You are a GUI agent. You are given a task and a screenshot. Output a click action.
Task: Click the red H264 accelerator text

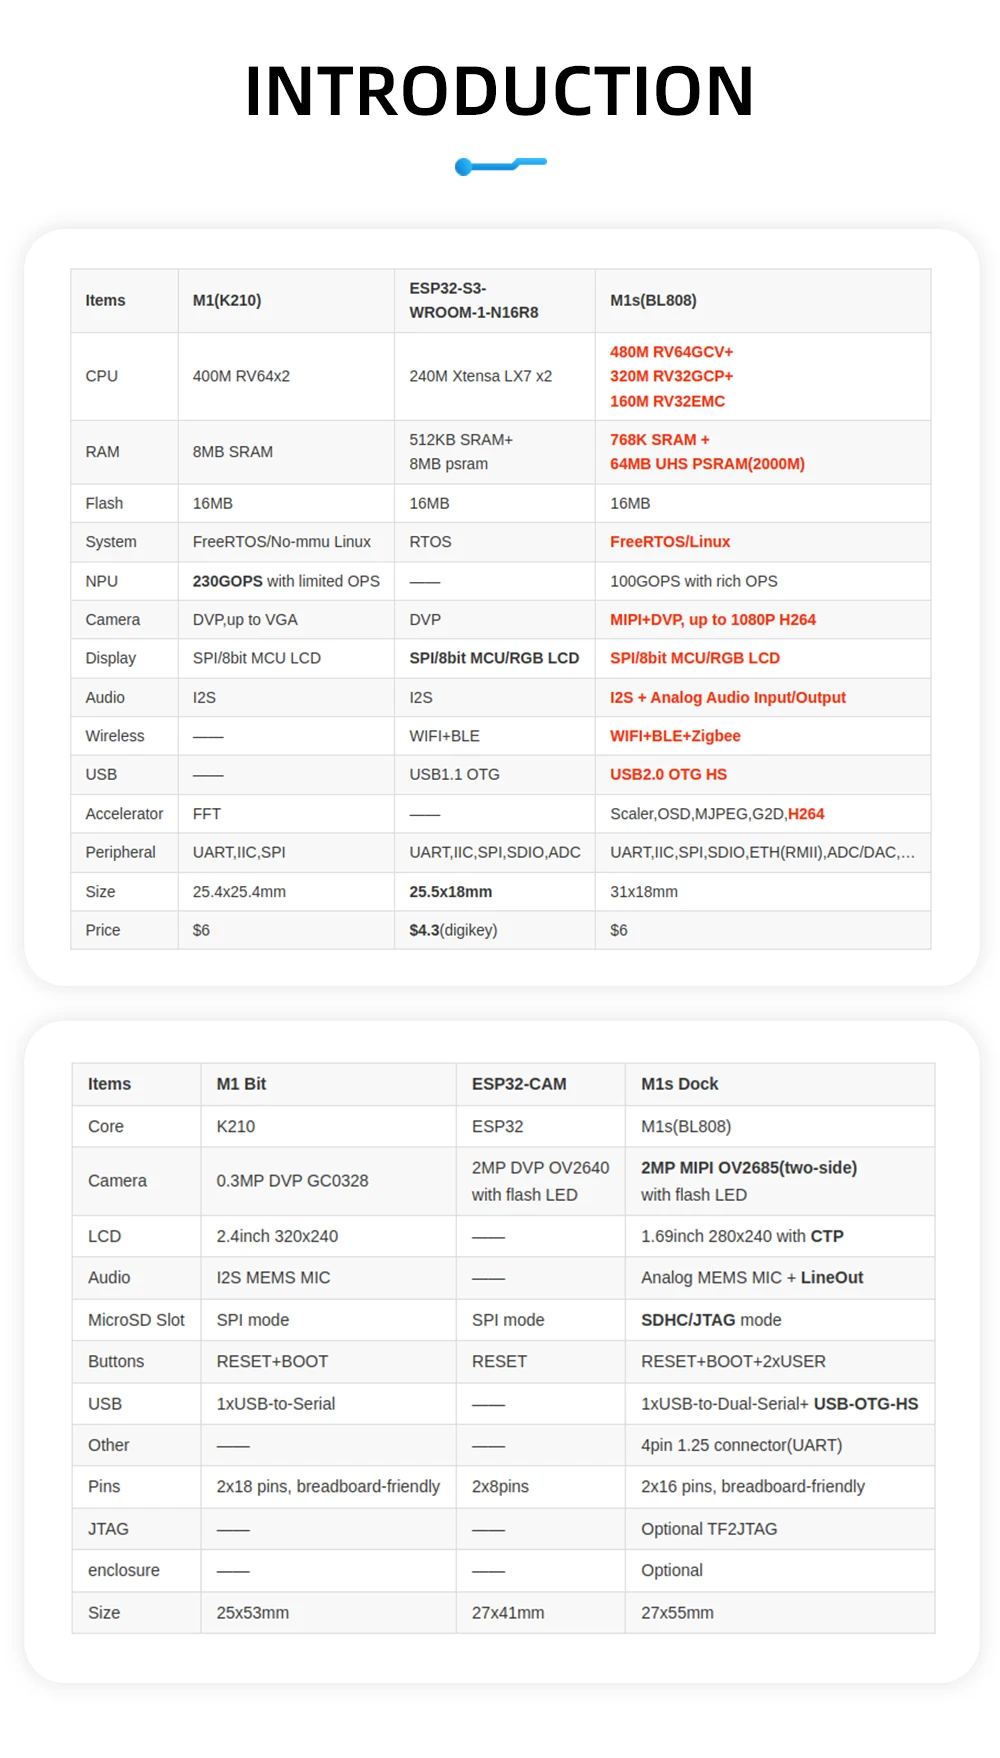pos(806,814)
